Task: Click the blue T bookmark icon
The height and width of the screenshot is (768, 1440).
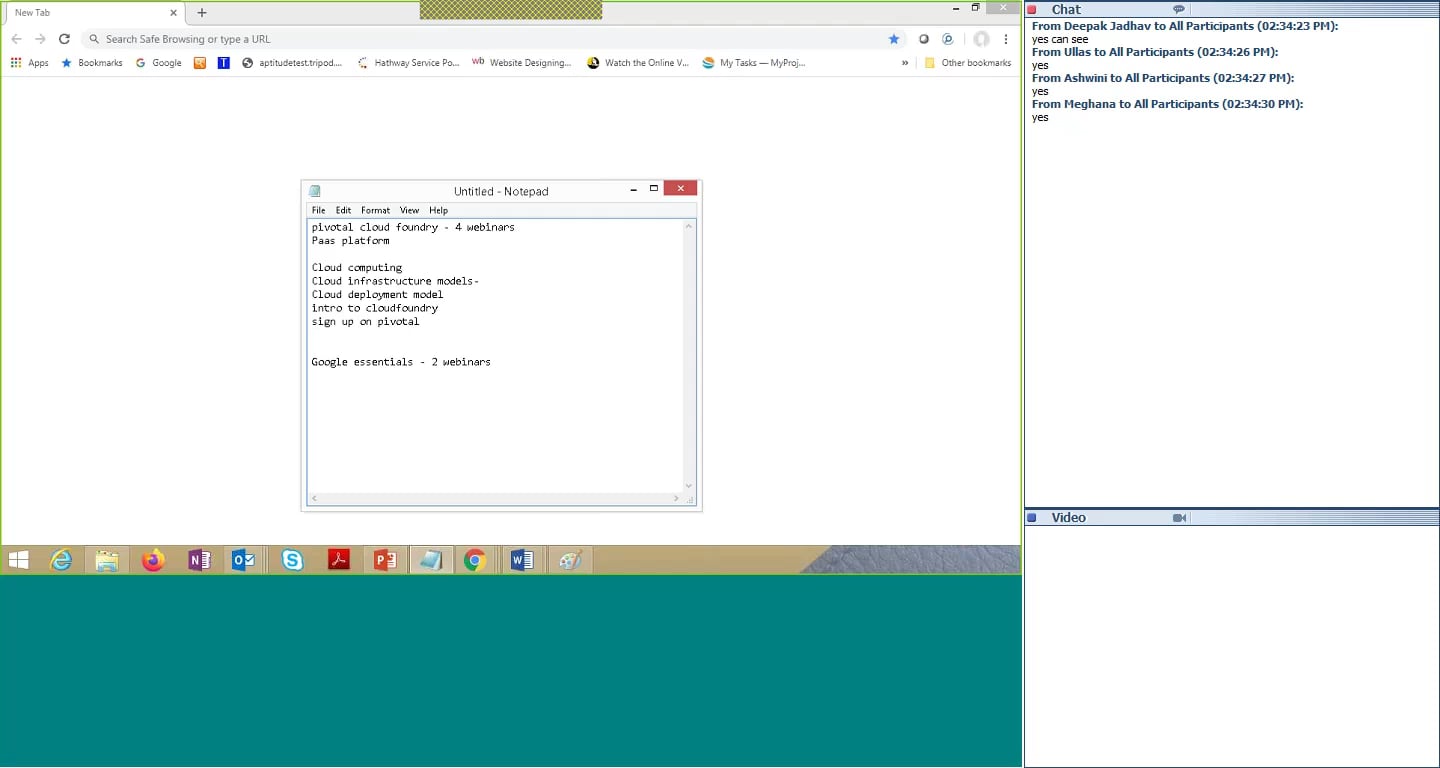Action: pyautogui.click(x=223, y=63)
